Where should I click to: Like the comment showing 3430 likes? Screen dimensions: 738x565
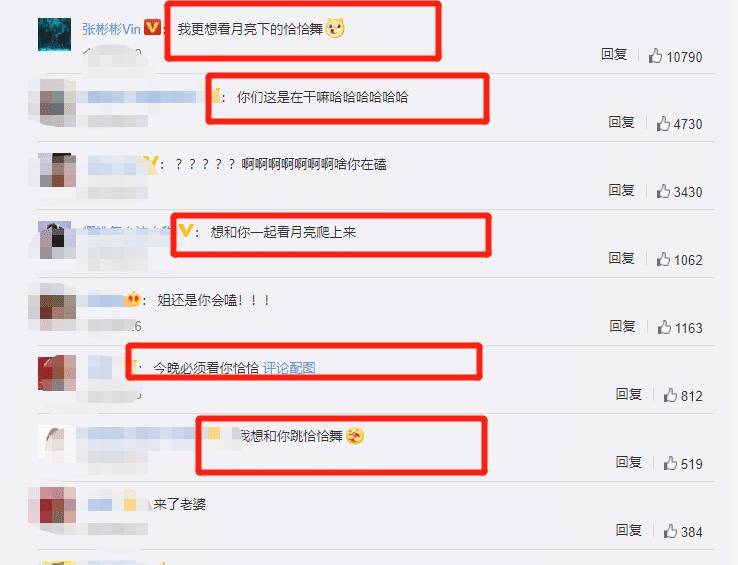pyautogui.click(x=663, y=191)
